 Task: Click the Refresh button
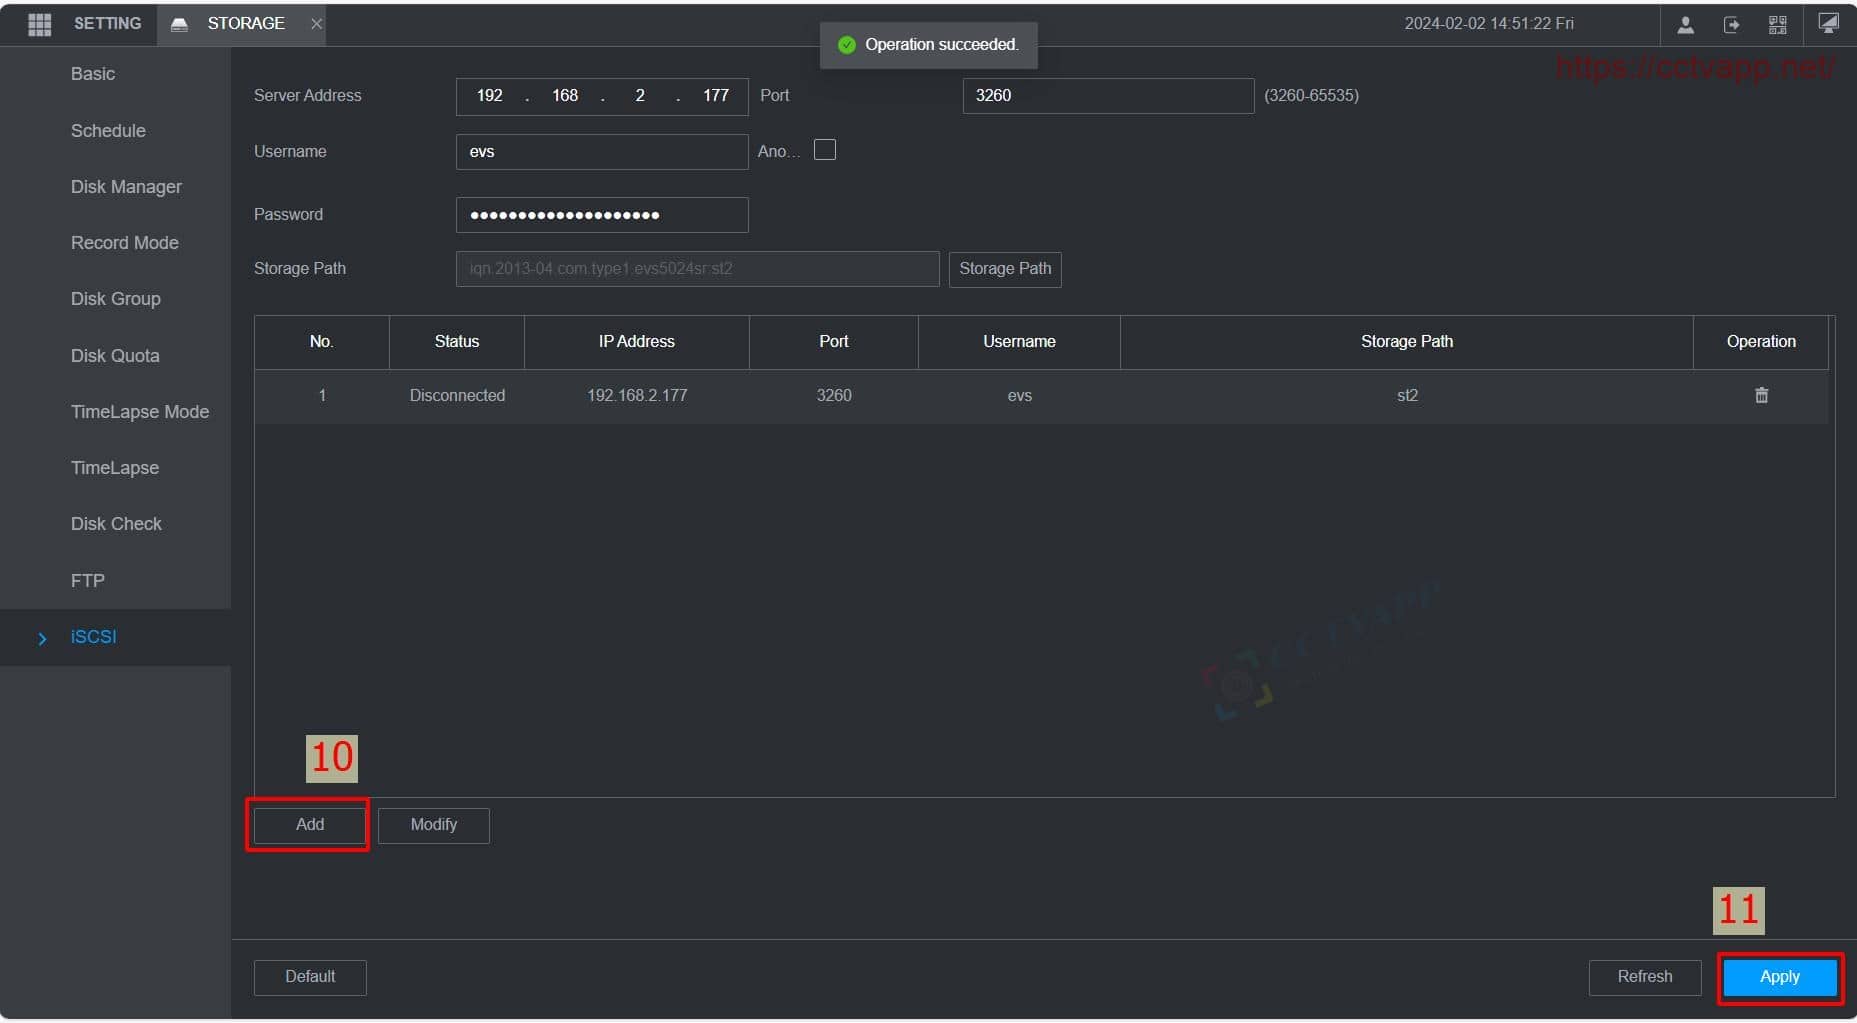click(1644, 977)
